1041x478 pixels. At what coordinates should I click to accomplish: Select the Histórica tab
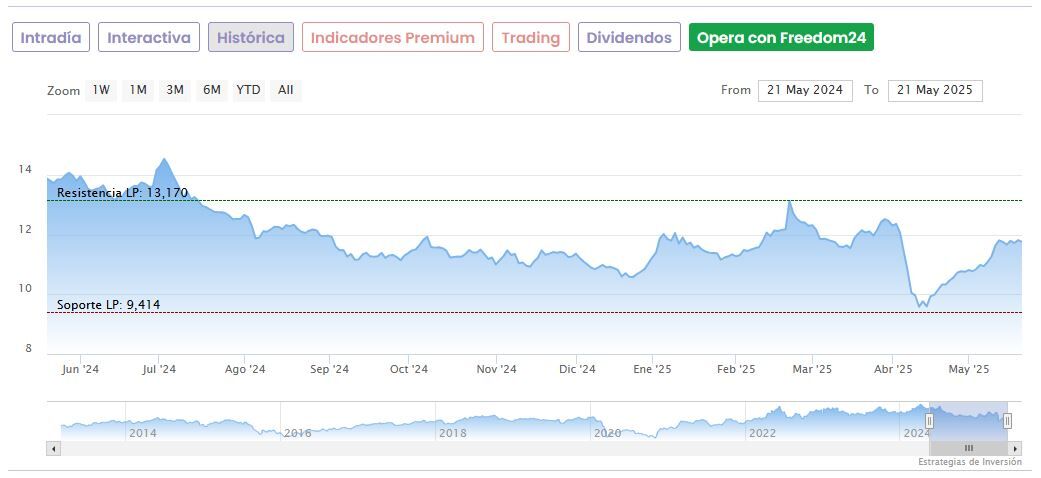pos(251,38)
